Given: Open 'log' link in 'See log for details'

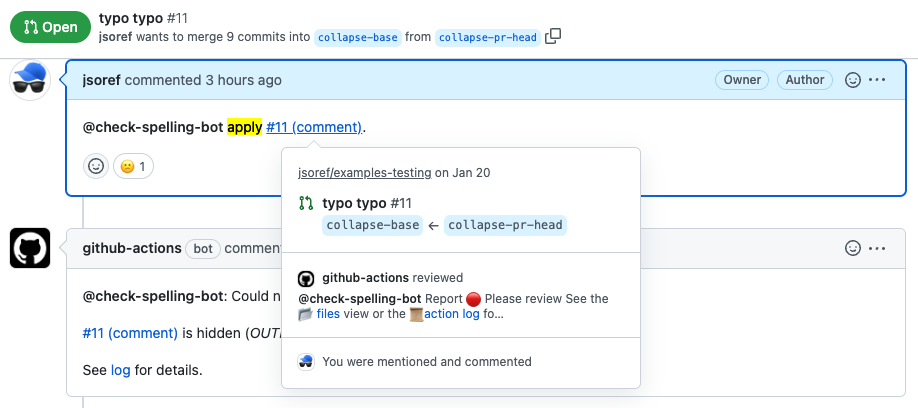Looking at the screenshot, I should click(x=120, y=371).
